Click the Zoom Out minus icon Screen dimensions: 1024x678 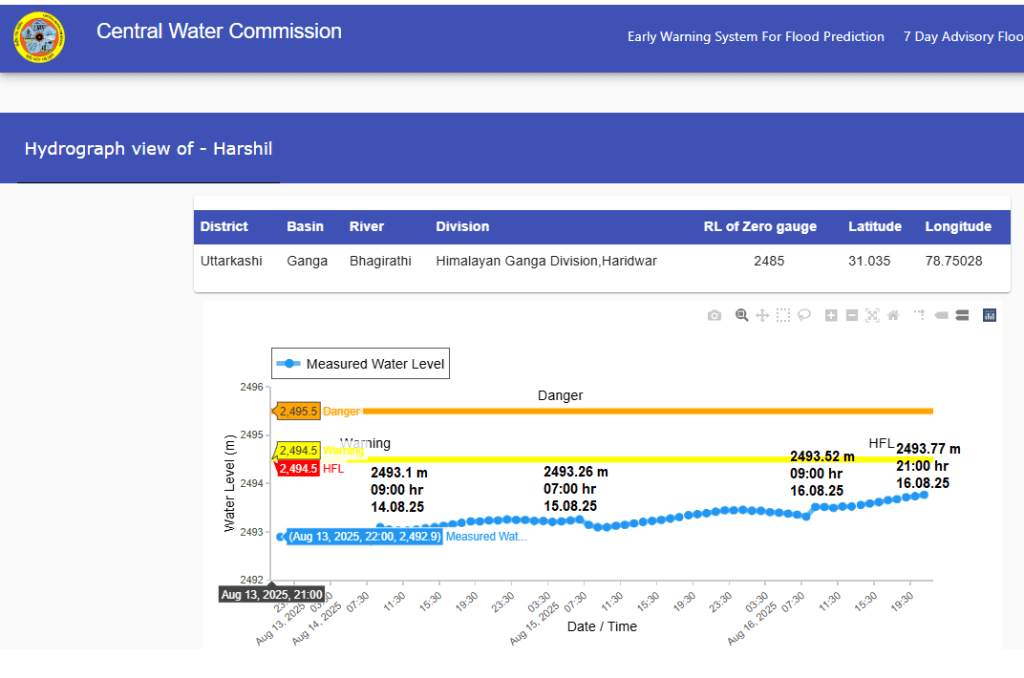pyautogui.click(x=852, y=315)
